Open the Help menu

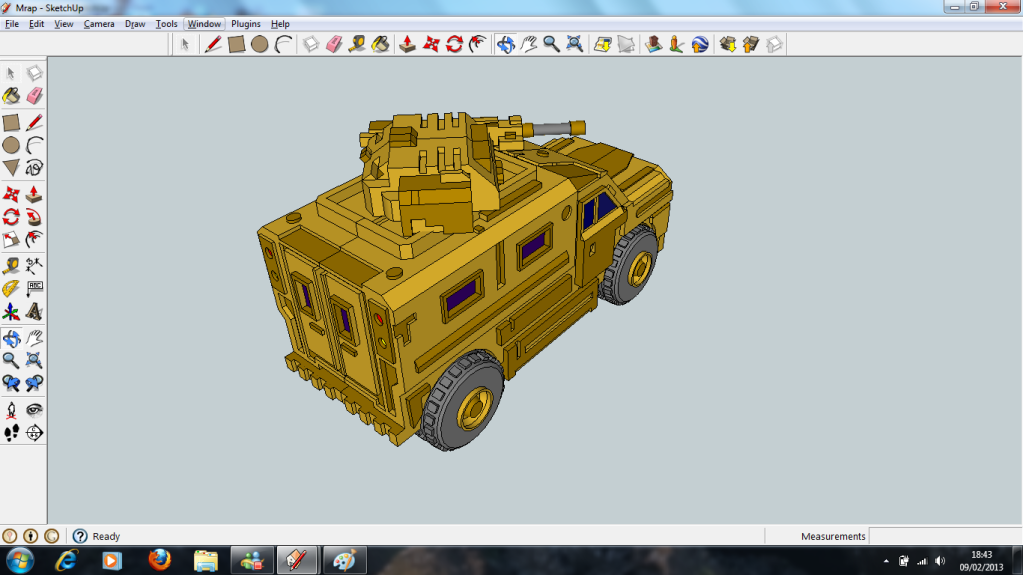[280, 23]
